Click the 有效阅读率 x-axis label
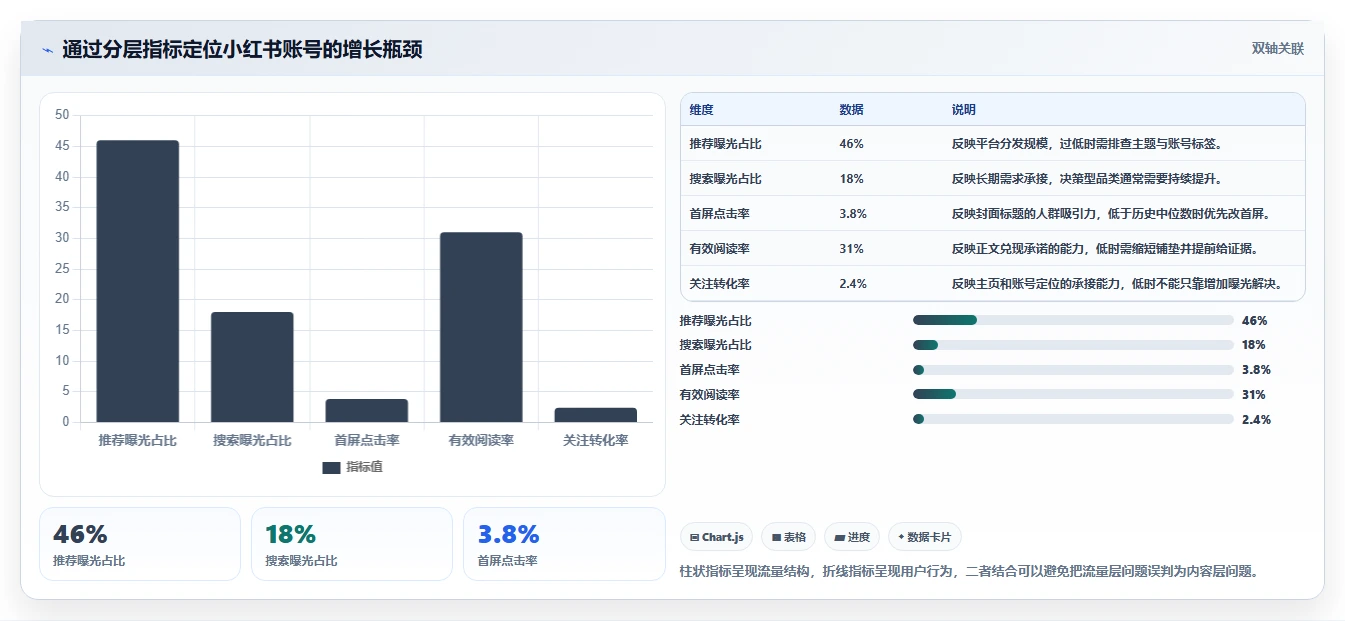 [x=481, y=441]
